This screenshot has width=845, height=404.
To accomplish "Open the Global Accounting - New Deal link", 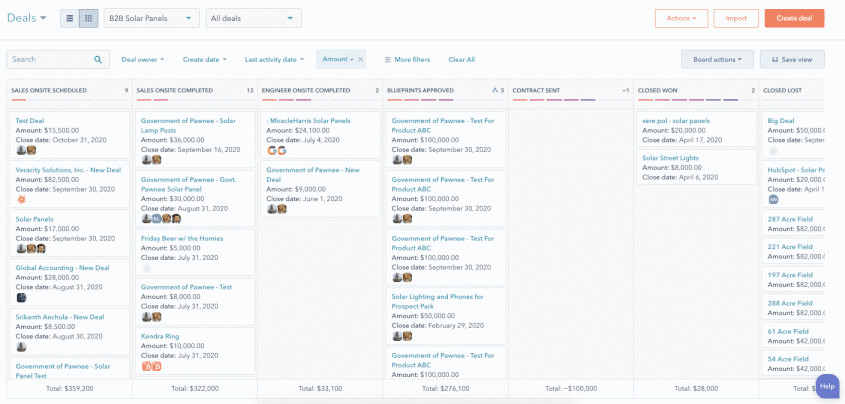I will pyautogui.click(x=63, y=268).
